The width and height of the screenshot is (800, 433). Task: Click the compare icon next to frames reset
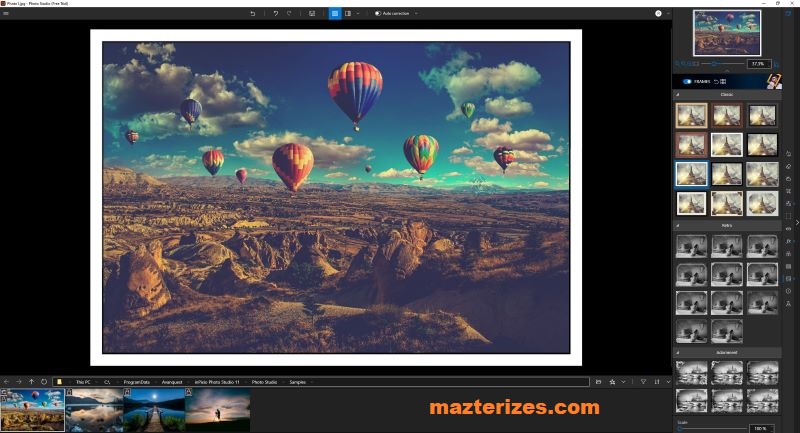[x=723, y=82]
